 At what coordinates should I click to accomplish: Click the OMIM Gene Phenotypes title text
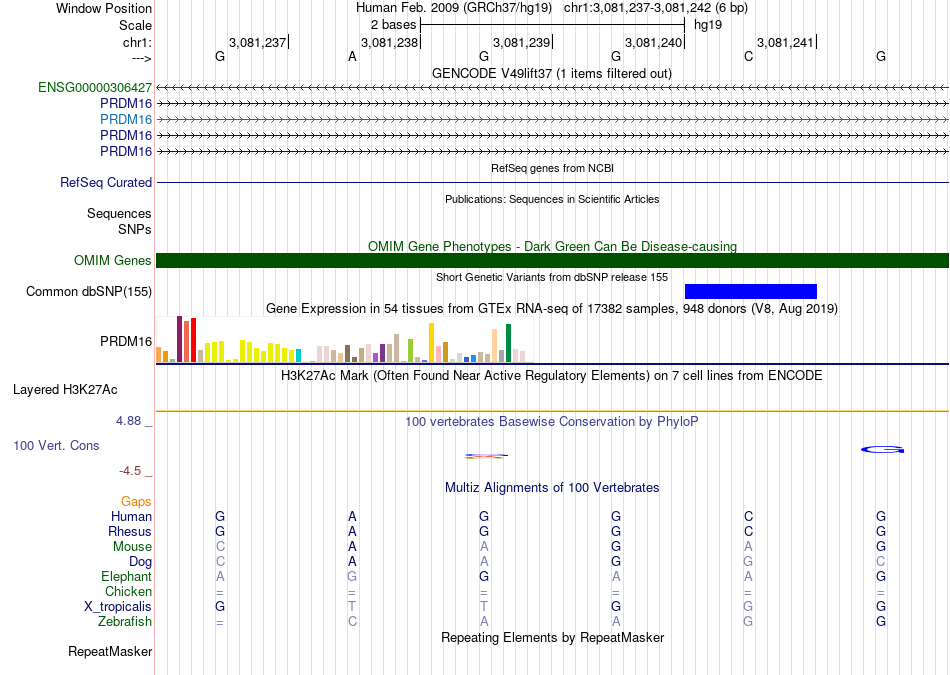(x=552, y=247)
